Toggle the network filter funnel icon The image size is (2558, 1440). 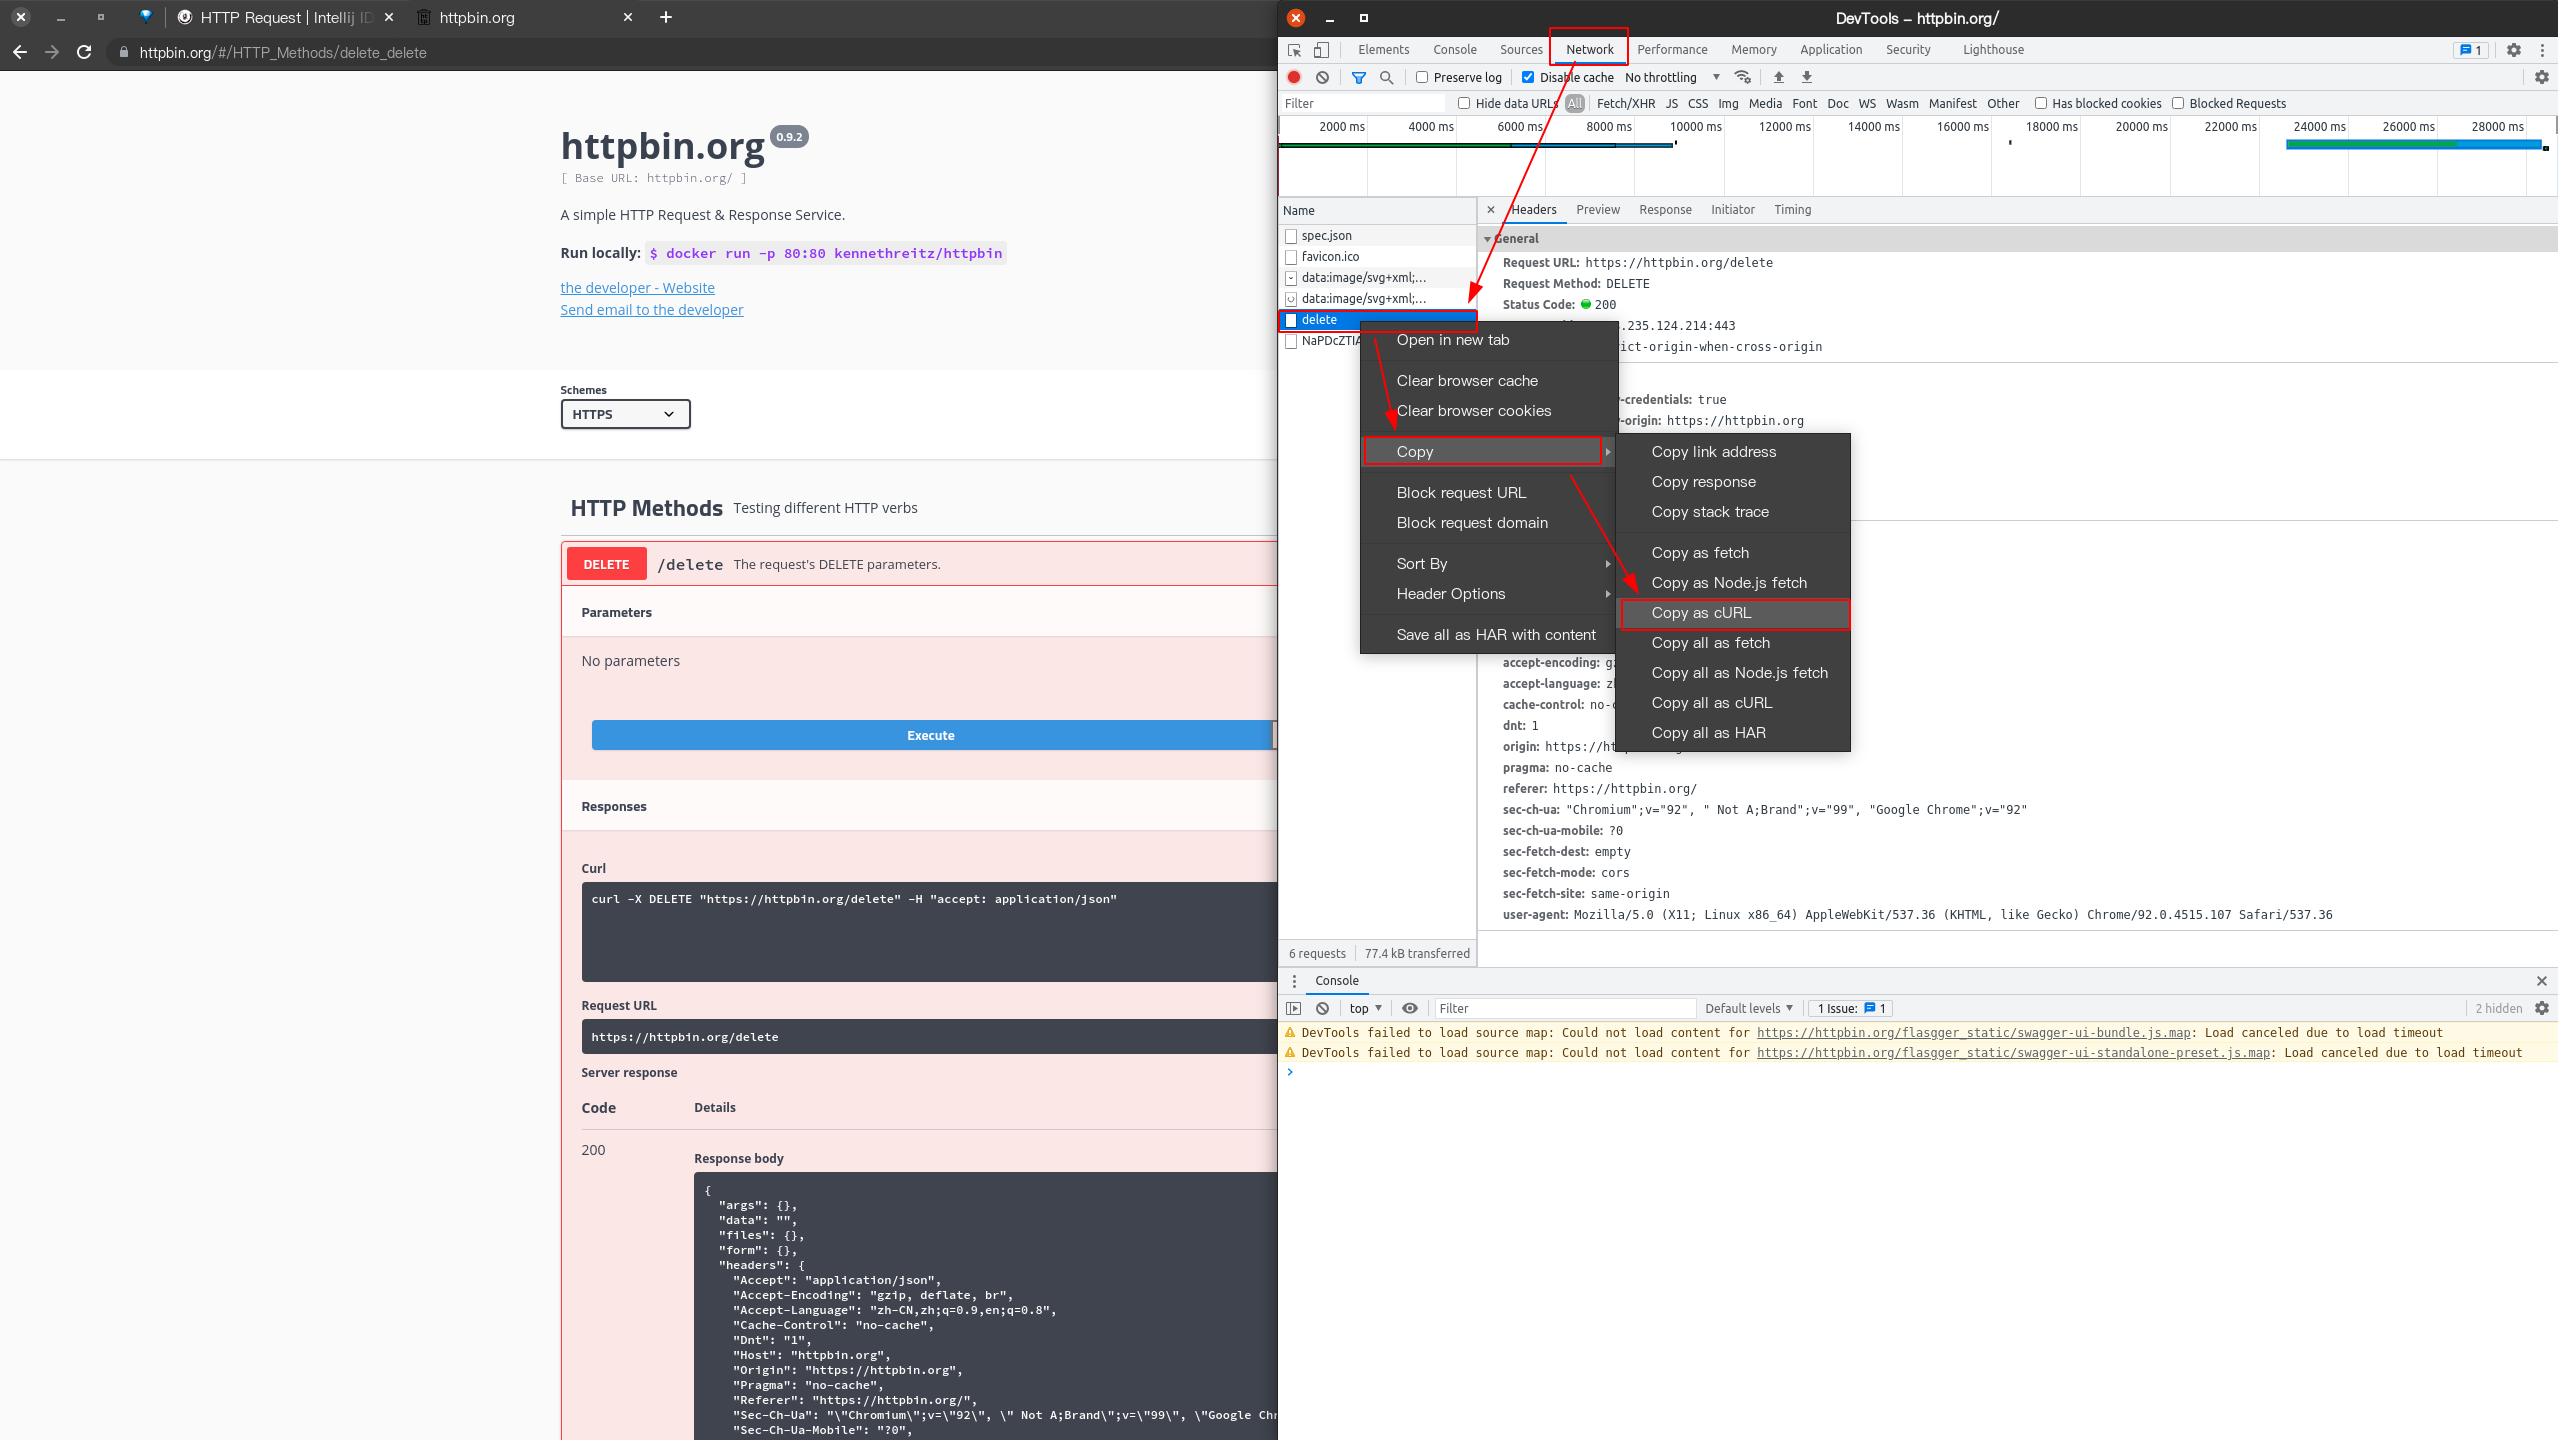[x=1359, y=77]
